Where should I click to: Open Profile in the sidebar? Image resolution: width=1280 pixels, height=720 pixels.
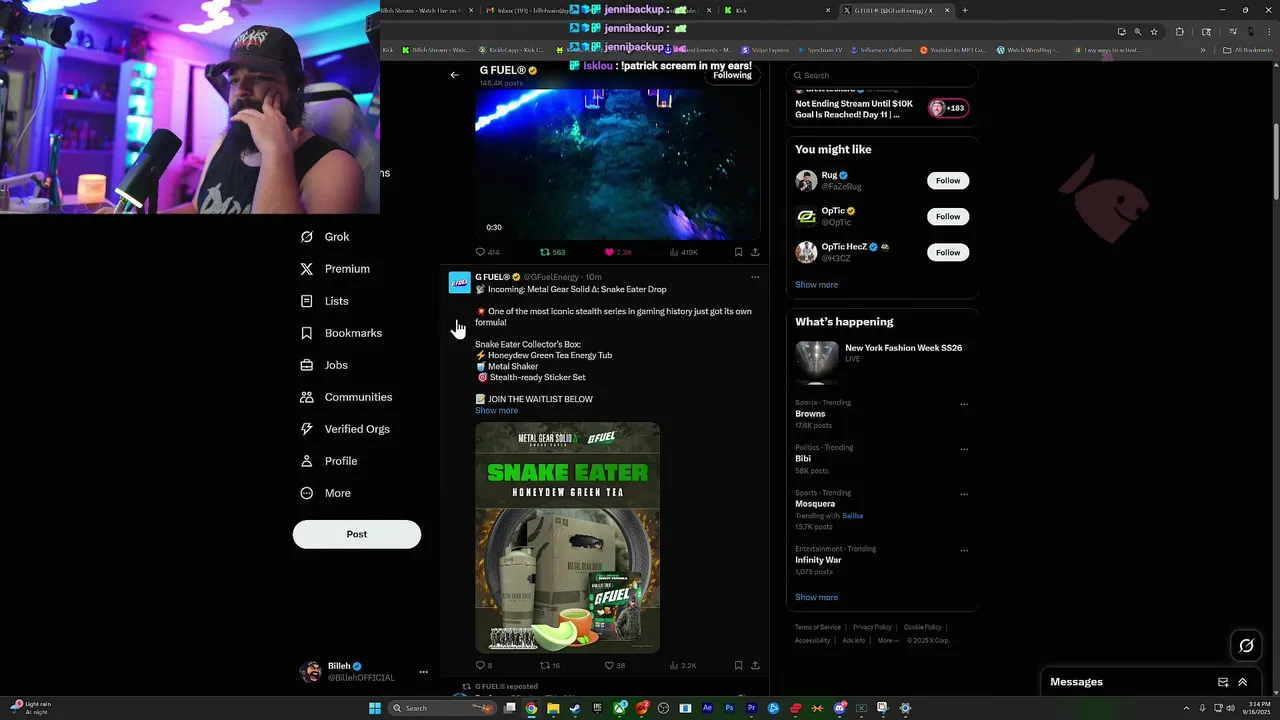tap(328, 461)
